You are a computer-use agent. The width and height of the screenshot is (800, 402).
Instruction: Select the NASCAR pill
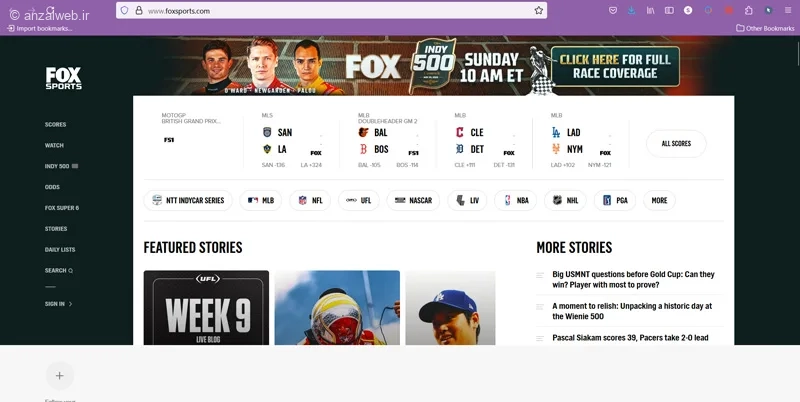click(413, 200)
